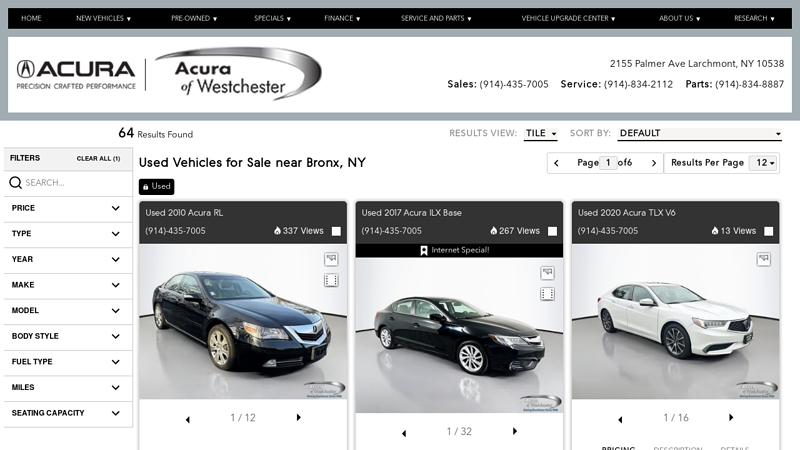Viewport: 800px width, 450px height.
Task: Show next photo of 2017 Acura ILX
Action: click(515, 431)
